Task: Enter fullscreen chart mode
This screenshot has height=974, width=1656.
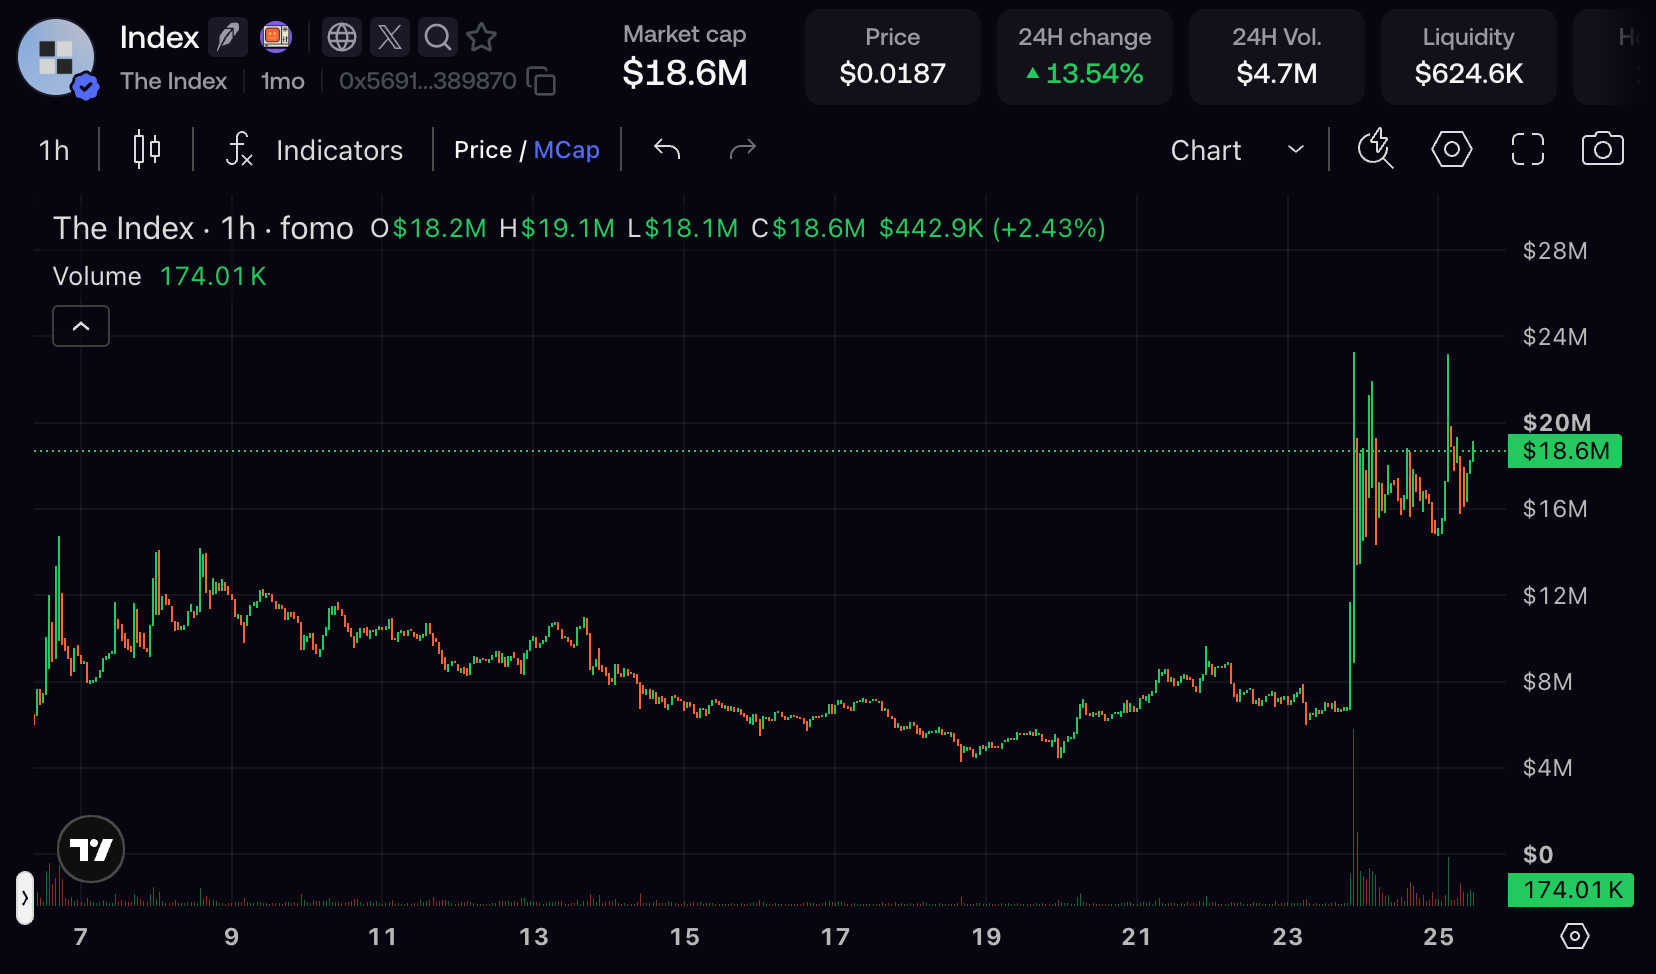Action: [x=1528, y=150]
